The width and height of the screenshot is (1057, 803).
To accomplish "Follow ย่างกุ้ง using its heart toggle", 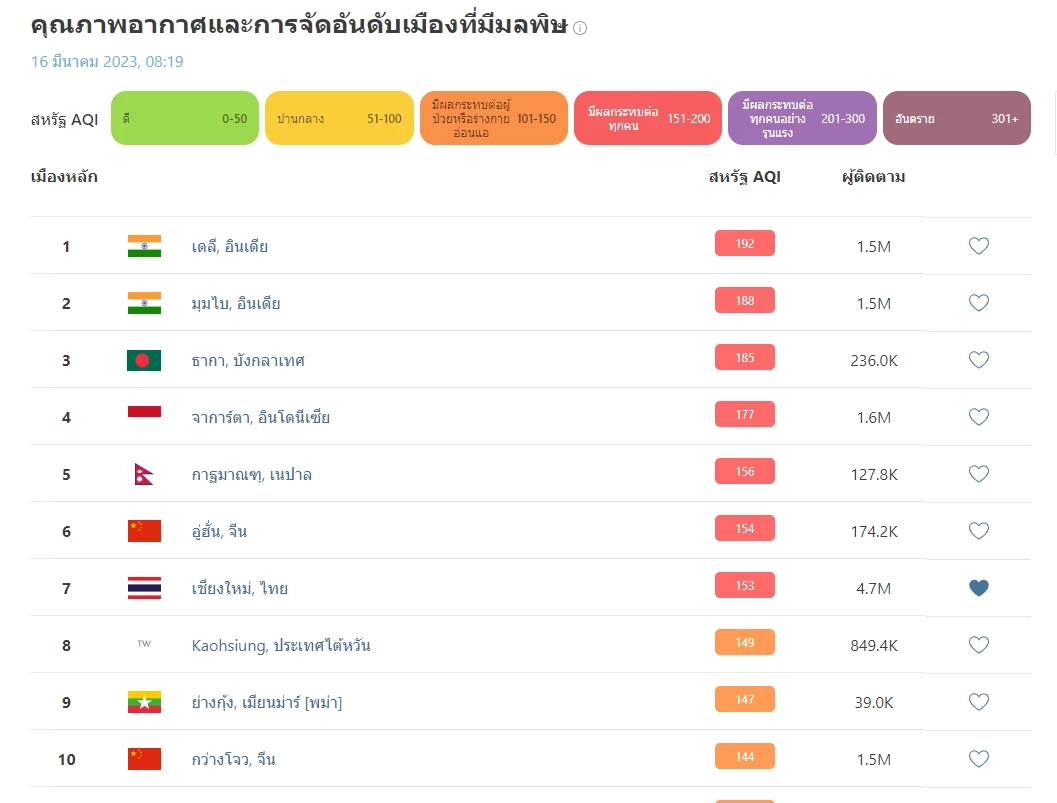I will tap(978, 701).
